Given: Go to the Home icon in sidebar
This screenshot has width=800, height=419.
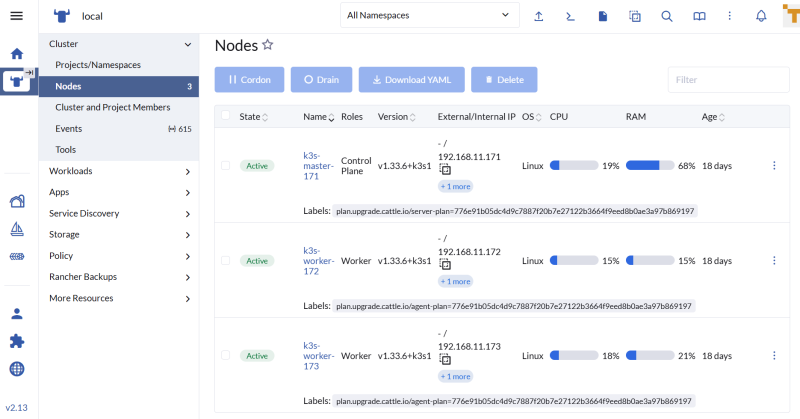Looking at the screenshot, I should [x=17, y=54].
